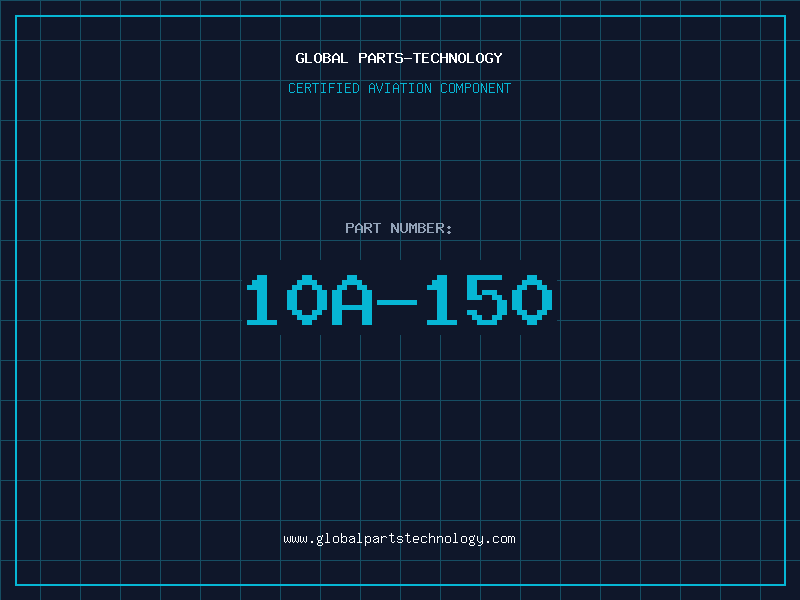Viewport: 800px width, 600px height.
Task: Click the GLOBAL PARTS-TECHNOLOGY heading
Action: 399,58
